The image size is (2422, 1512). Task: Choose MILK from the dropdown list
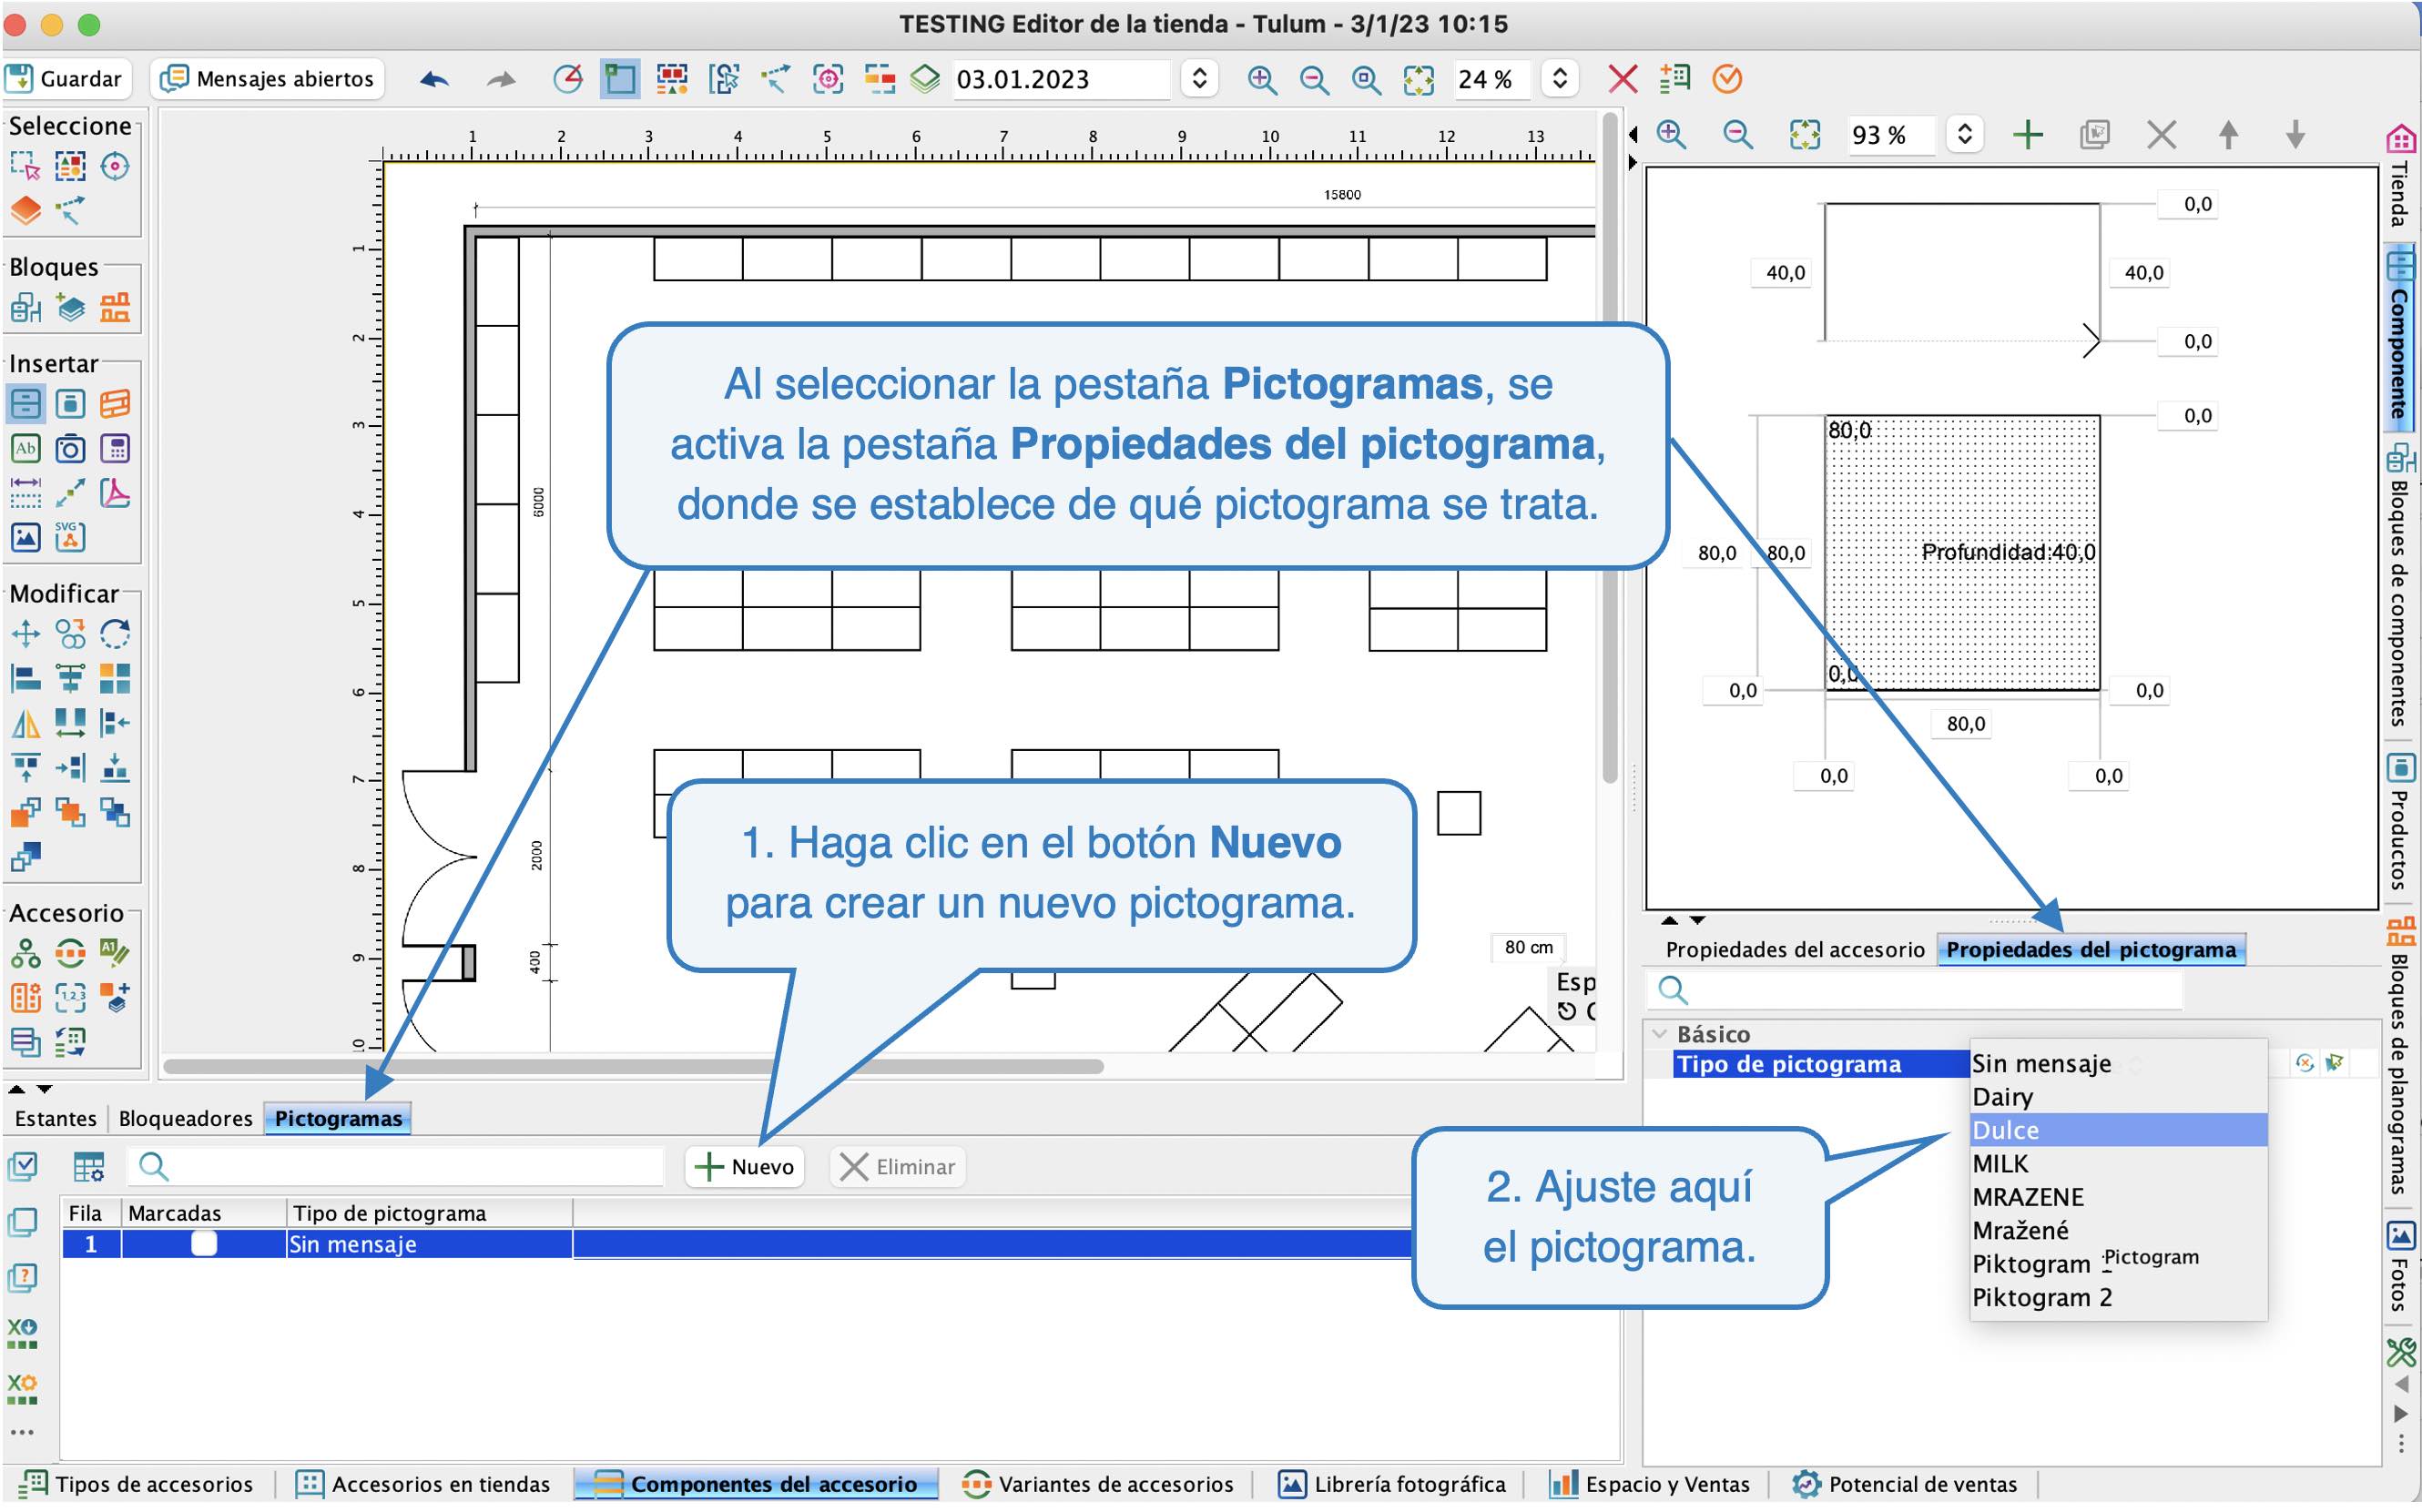click(x=2117, y=1164)
